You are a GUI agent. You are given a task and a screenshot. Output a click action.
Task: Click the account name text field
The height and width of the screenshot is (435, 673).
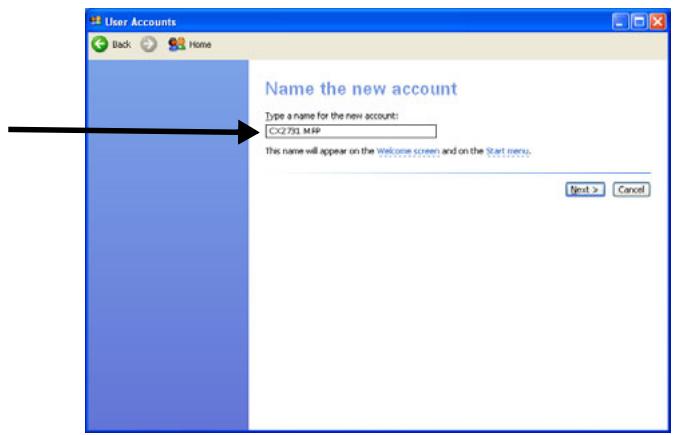(x=350, y=131)
